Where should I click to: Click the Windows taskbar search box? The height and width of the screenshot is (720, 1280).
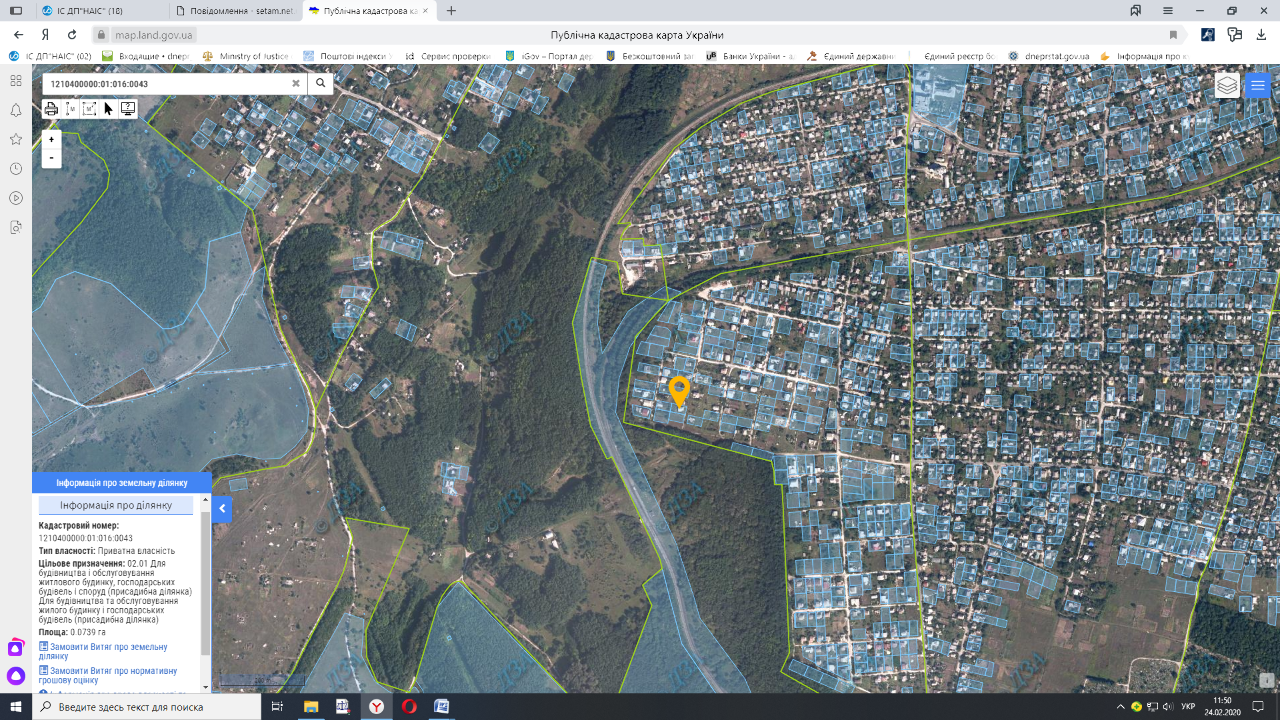(147, 707)
